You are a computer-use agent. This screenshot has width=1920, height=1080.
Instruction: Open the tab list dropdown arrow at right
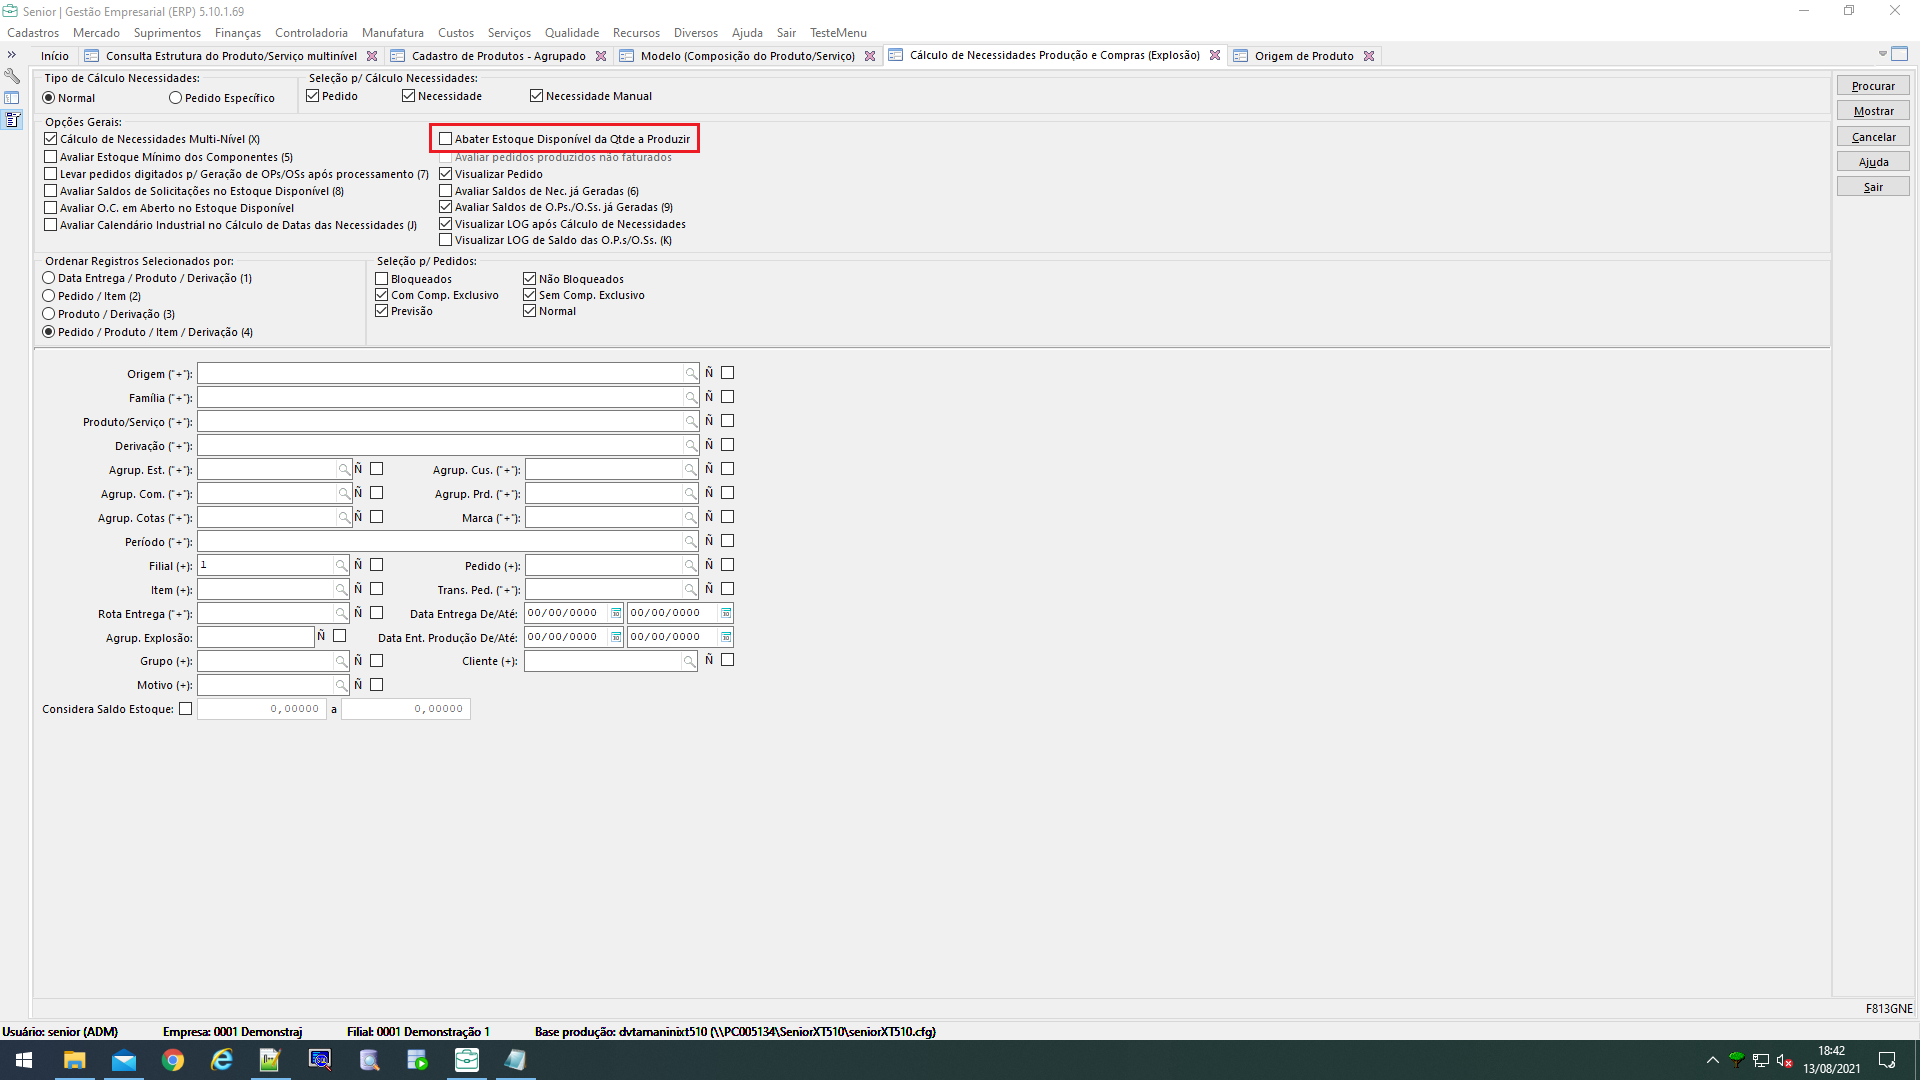1882,54
